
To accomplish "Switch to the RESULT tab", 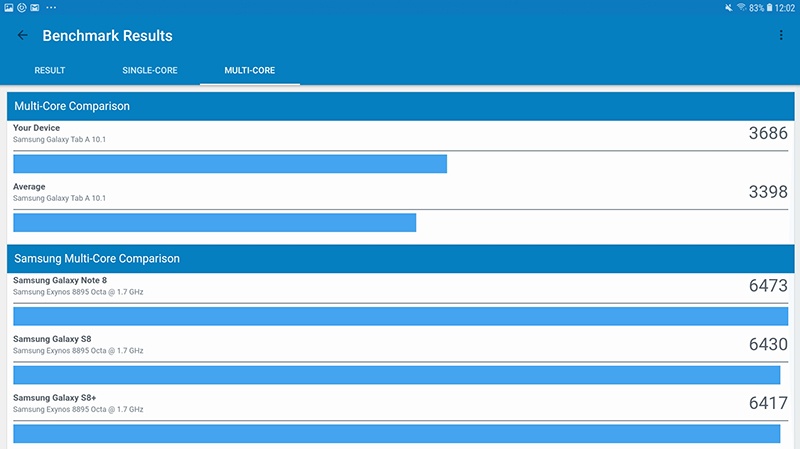I will coord(49,70).
